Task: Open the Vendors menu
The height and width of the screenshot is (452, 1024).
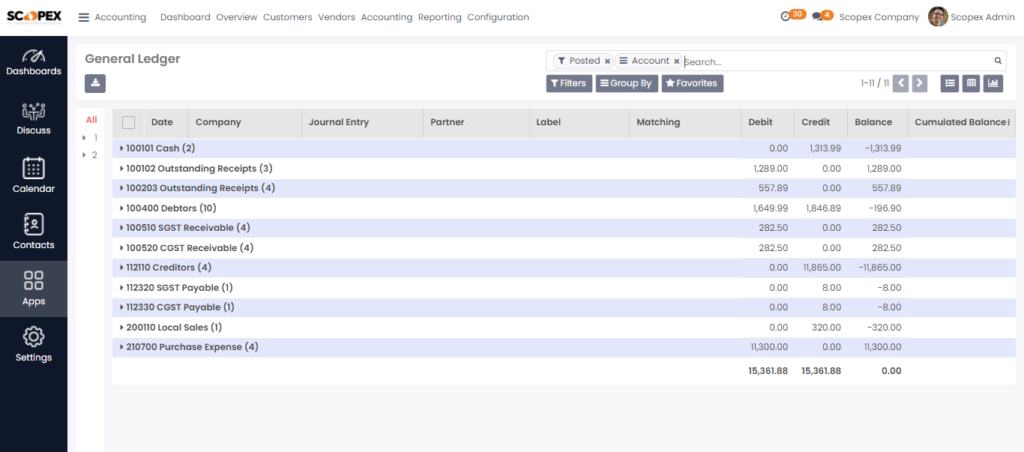Action: 336,18
